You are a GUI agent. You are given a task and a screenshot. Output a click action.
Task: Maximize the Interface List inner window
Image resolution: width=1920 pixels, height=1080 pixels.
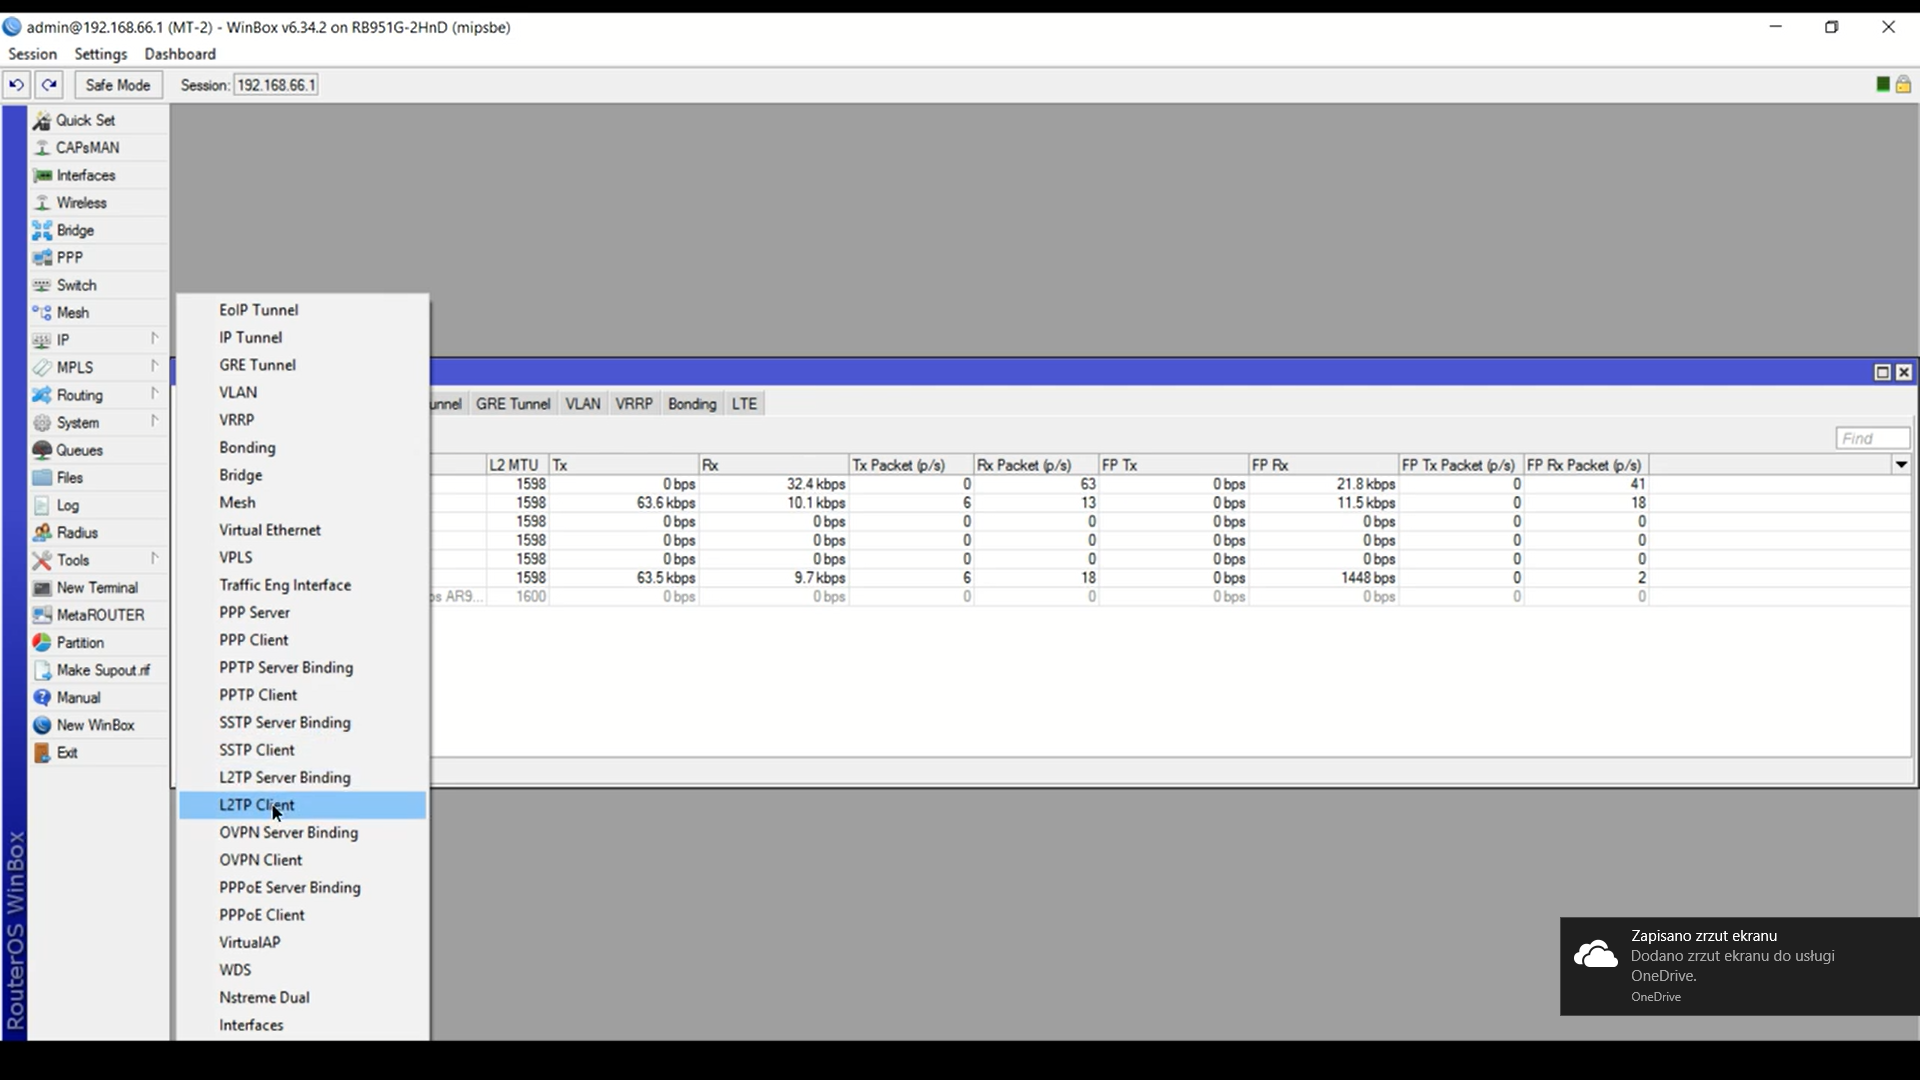(1882, 373)
